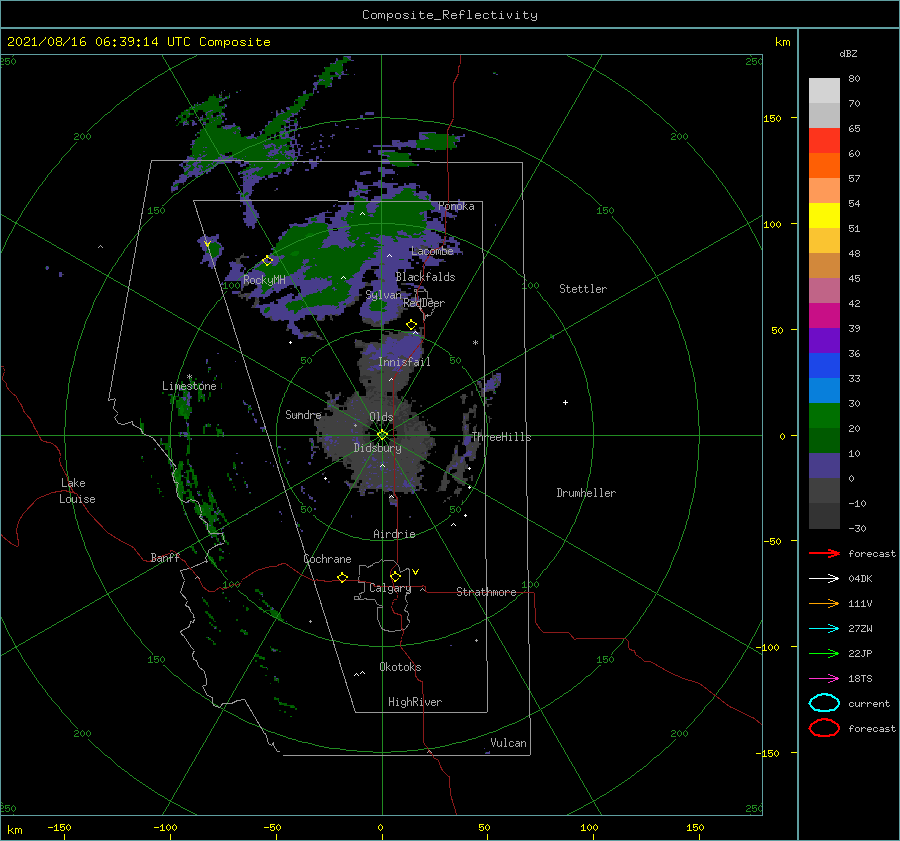
Task: Click the HighRiver town label
Action: (x=415, y=702)
